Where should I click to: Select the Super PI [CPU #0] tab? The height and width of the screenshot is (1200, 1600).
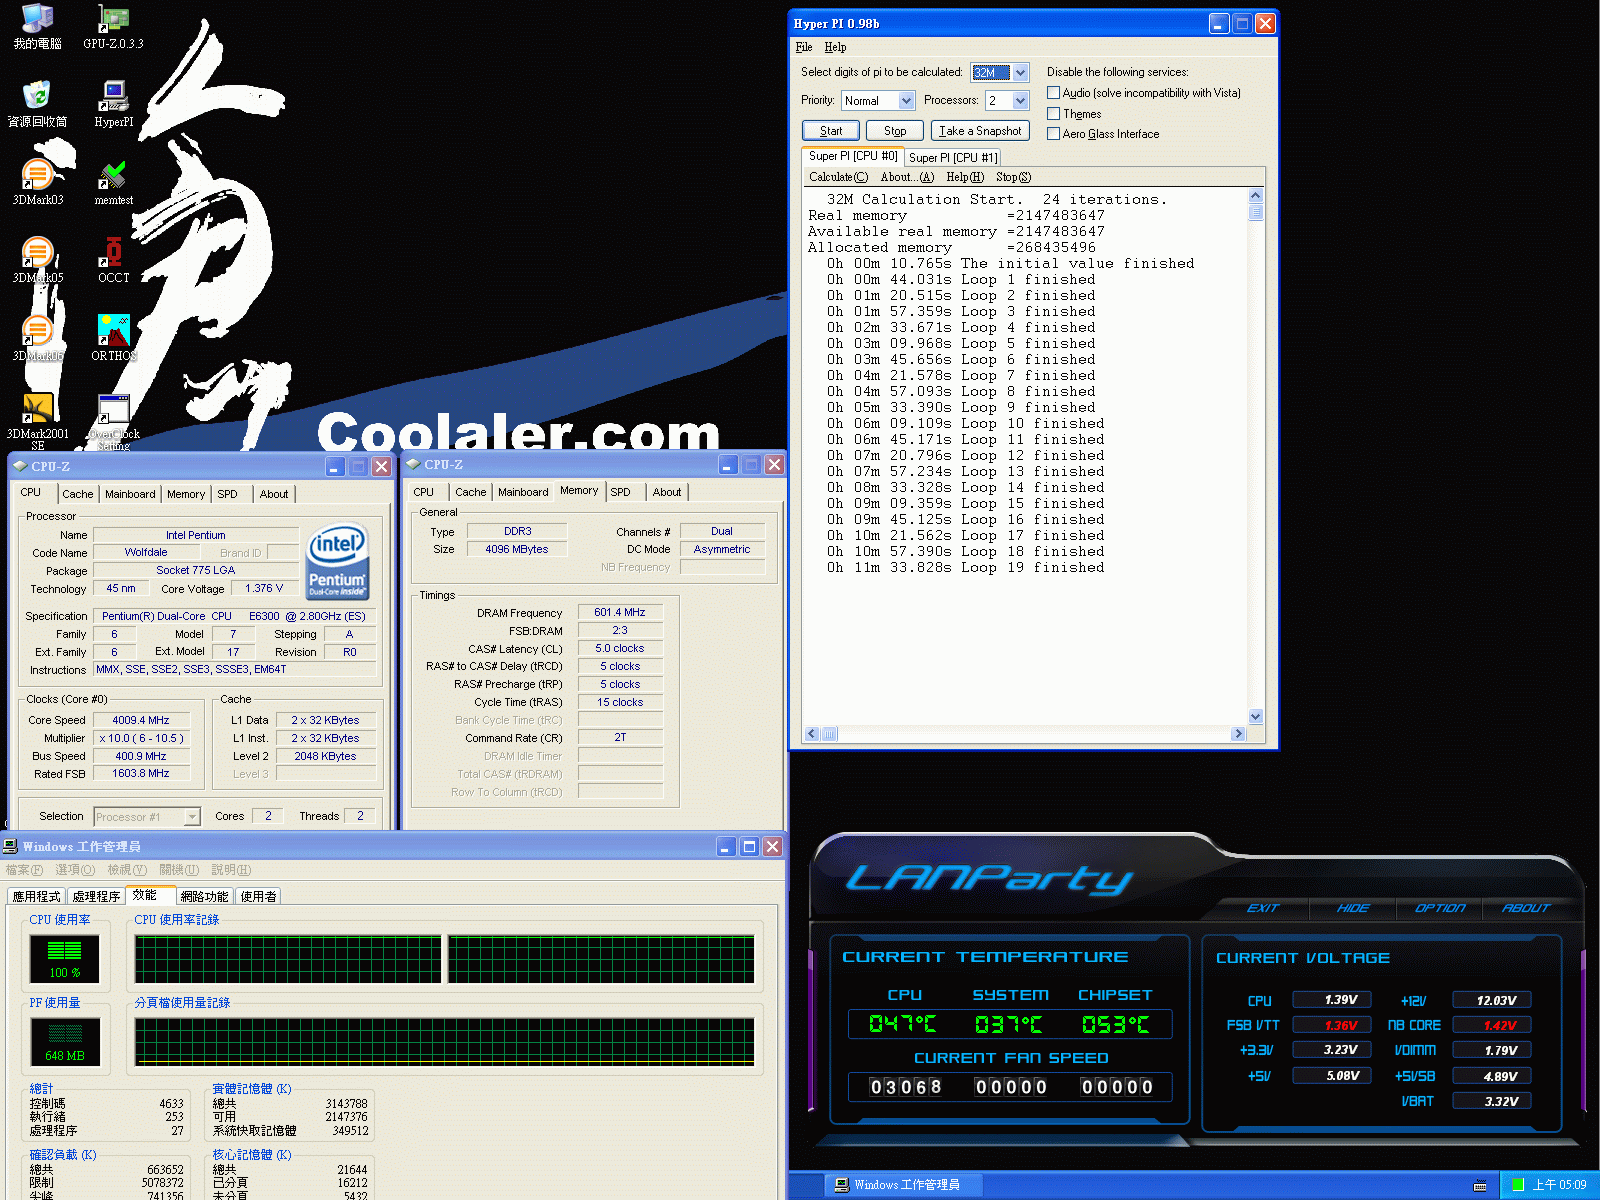pos(853,156)
